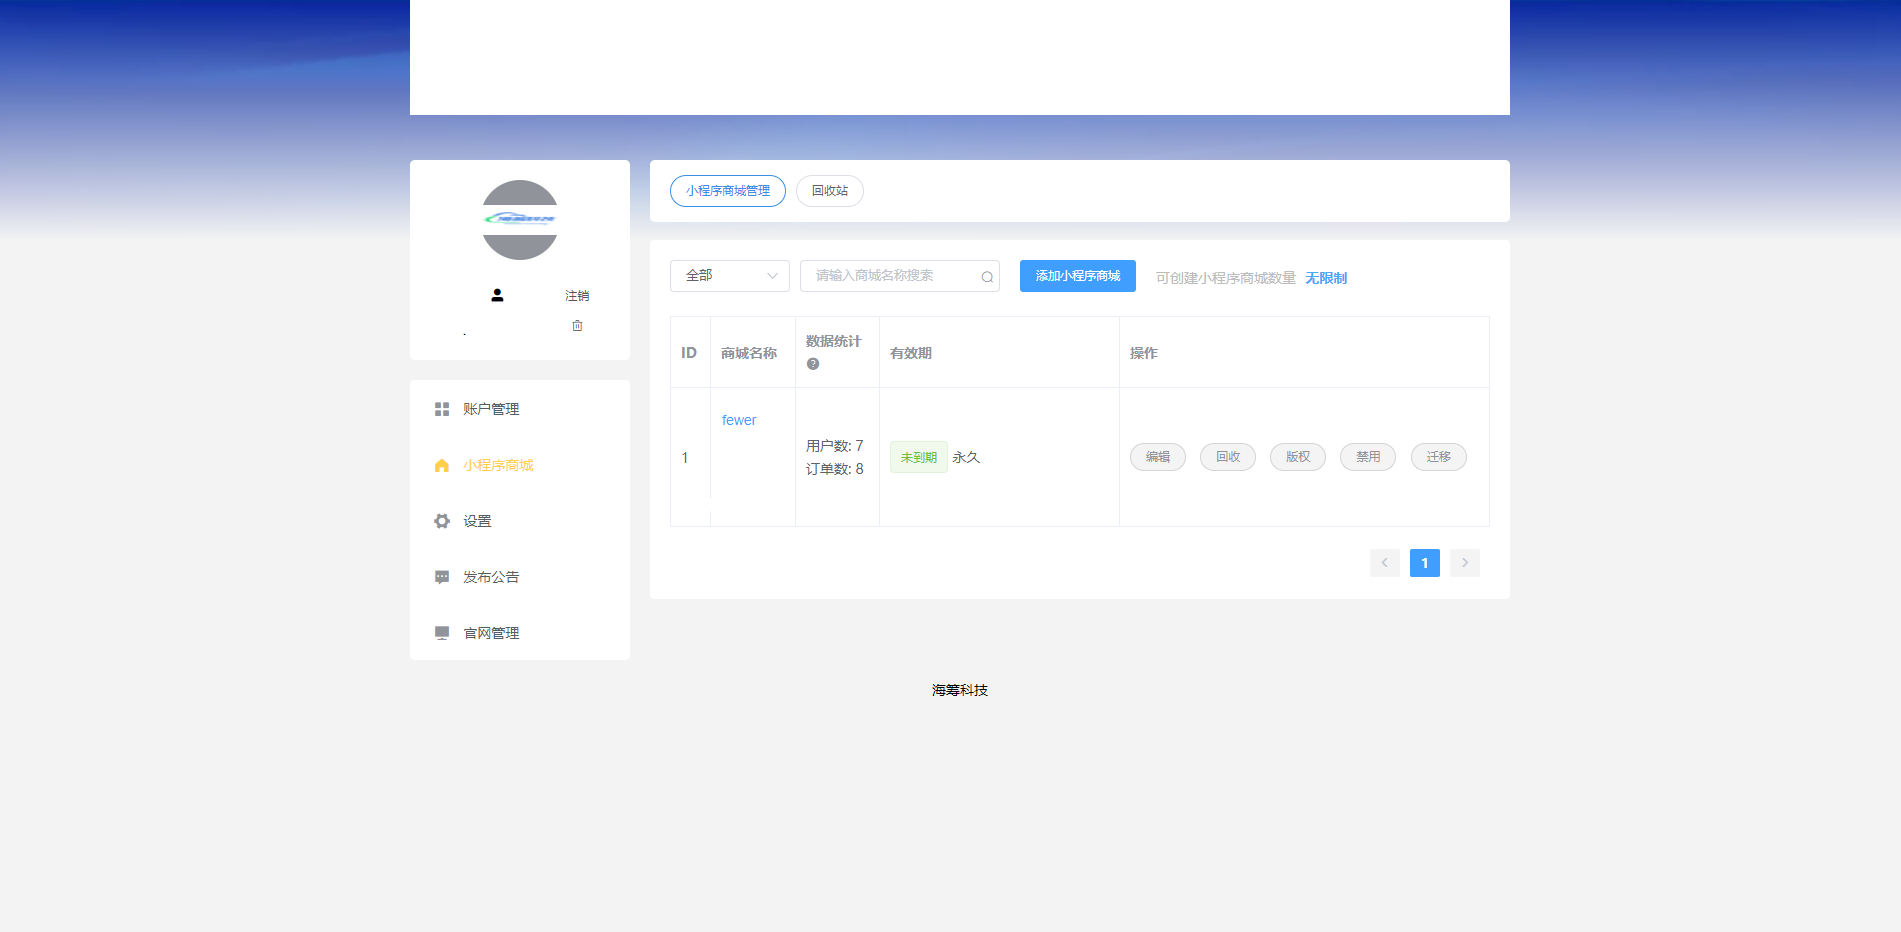Select the 小程序商城管理 tab

click(x=727, y=190)
